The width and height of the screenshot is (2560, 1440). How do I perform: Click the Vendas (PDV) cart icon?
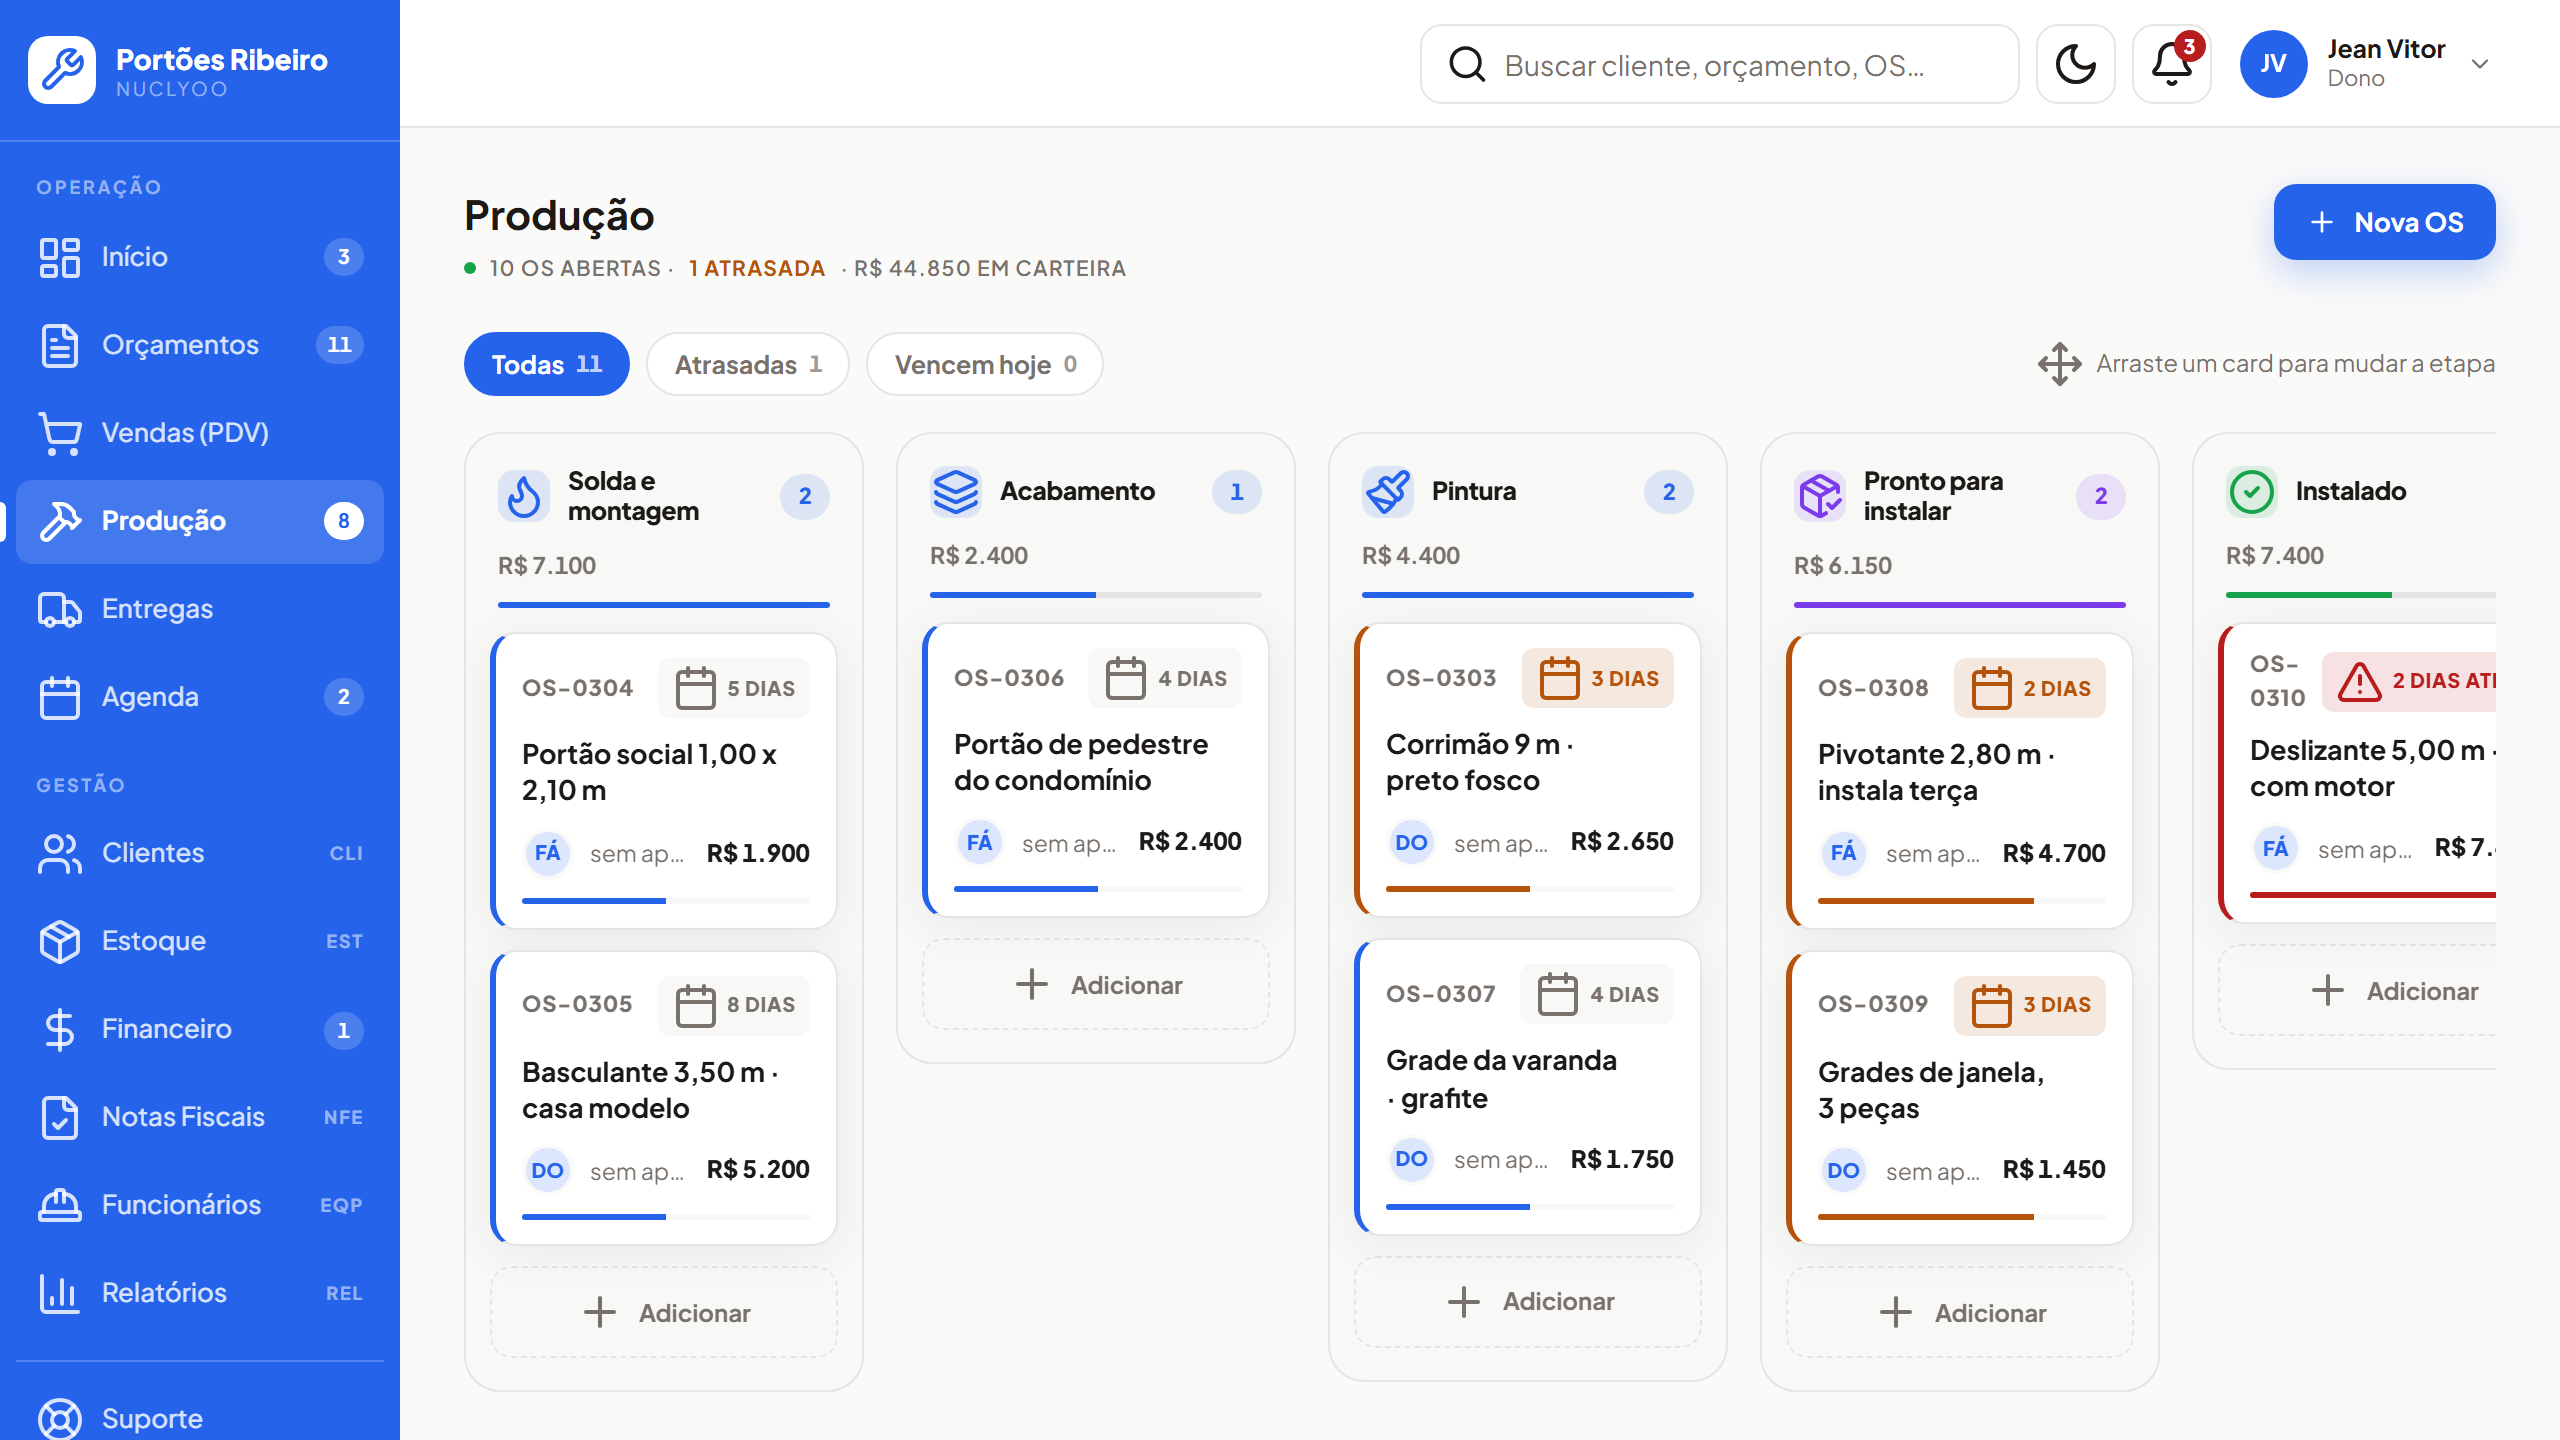pyautogui.click(x=59, y=433)
